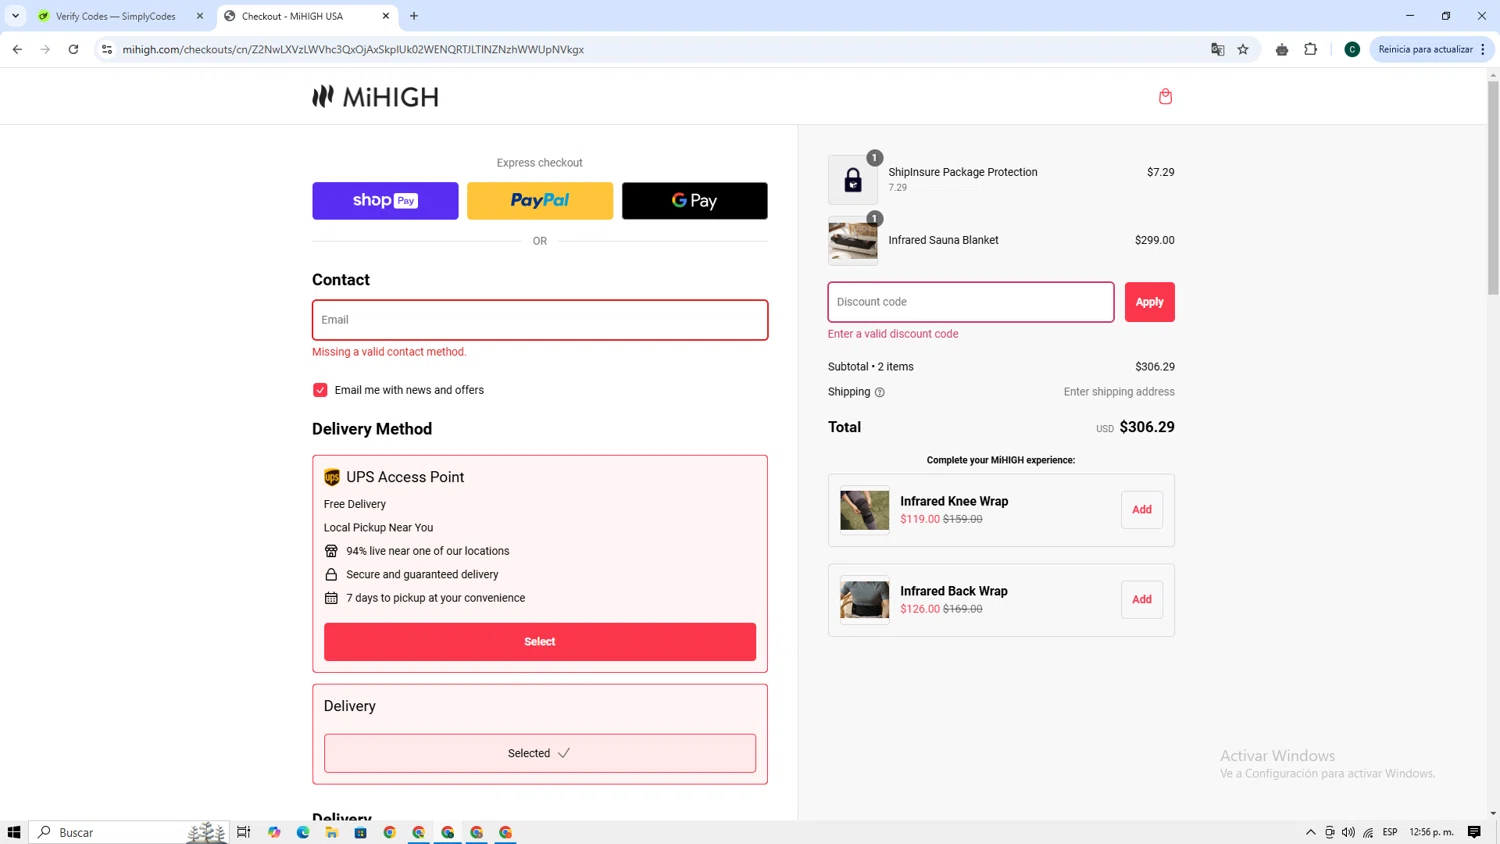Image resolution: width=1500 pixels, height=844 pixels.
Task: Click the Chrome translate page icon
Action: point(1217,49)
